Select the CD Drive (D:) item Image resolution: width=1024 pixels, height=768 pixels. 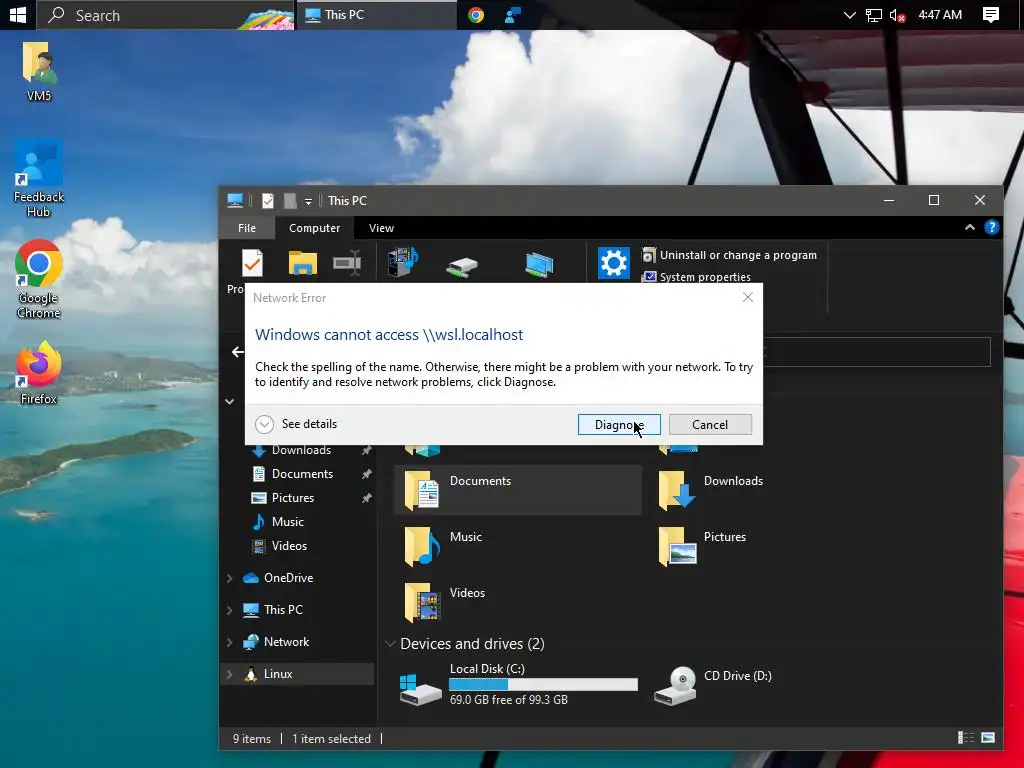point(714,684)
